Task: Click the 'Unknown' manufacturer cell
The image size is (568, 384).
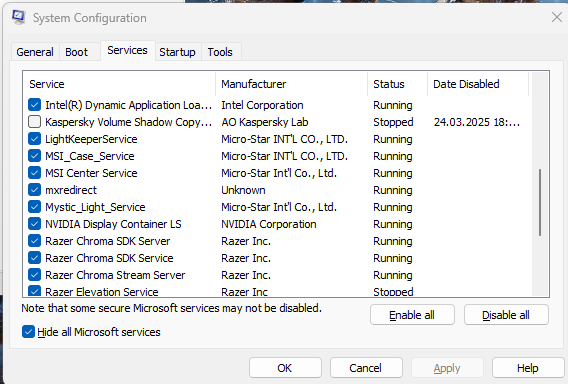Action: click(243, 190)
